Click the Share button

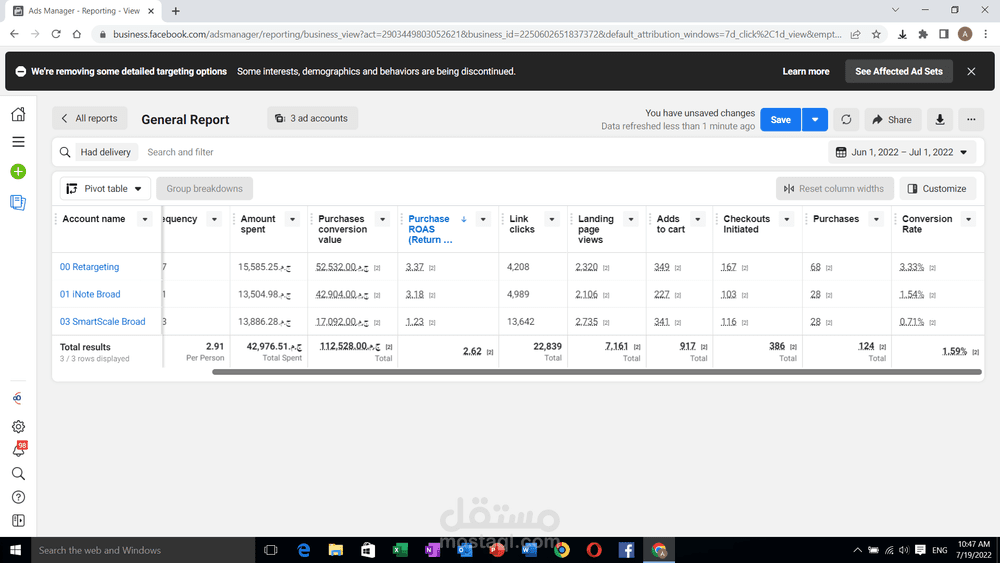pyautogui.click(x=892, y=120)
